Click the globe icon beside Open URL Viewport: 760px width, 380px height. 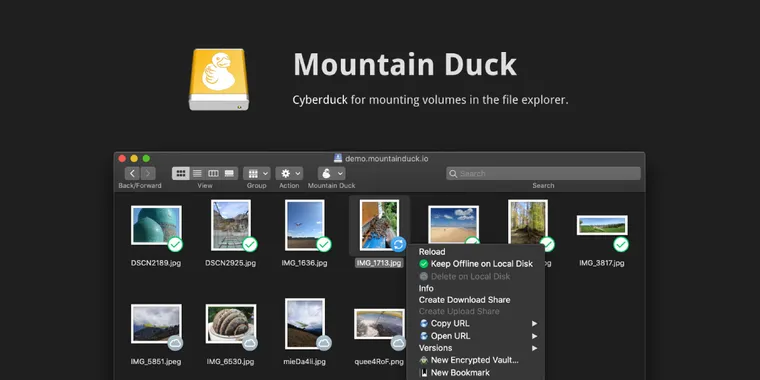pos(424,336)
